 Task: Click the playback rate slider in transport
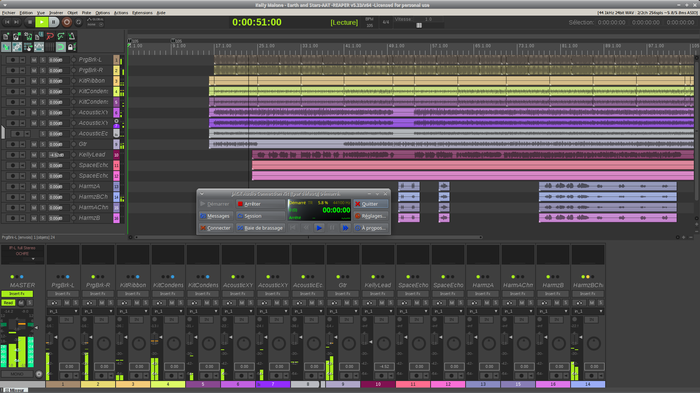(419, 25)
